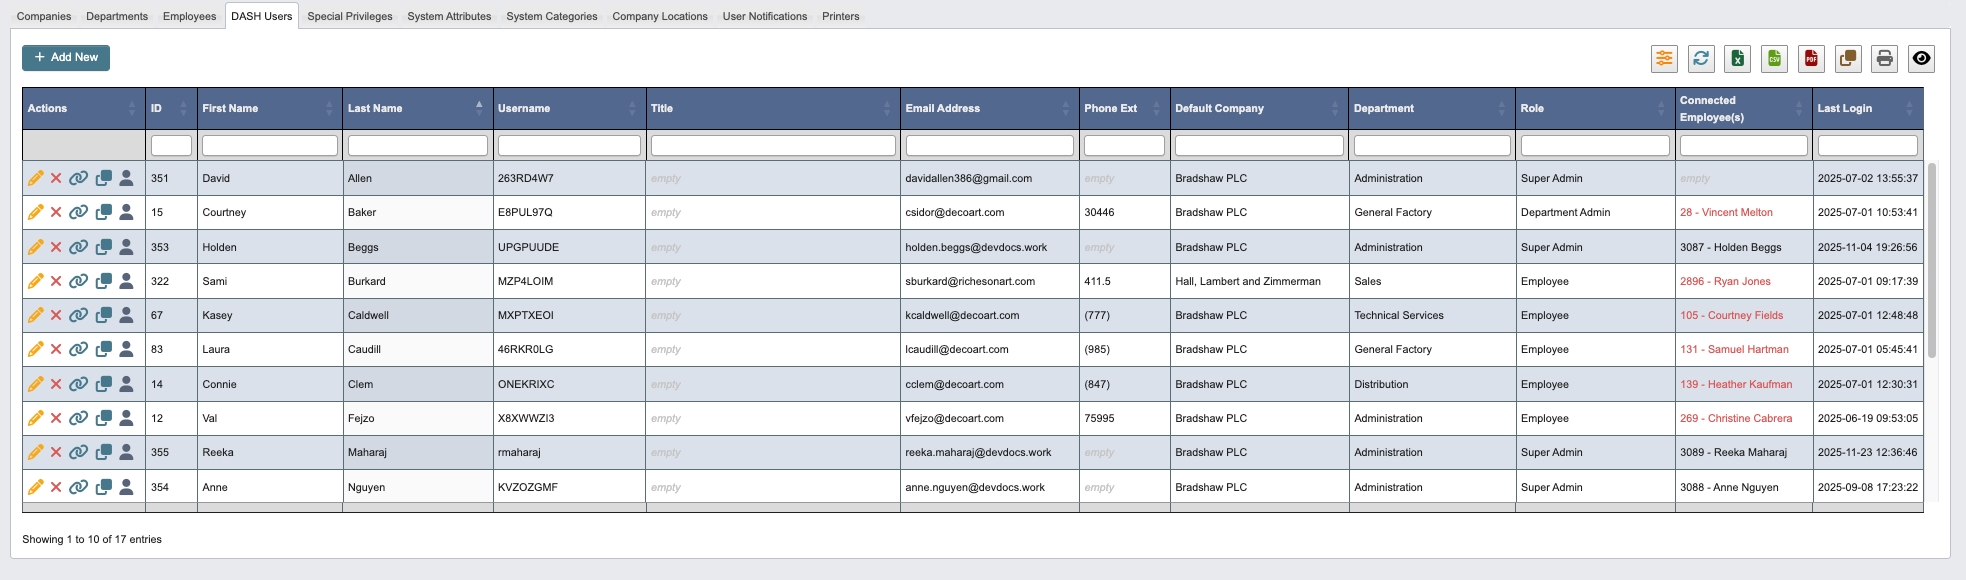Viewport: 1966px width, 580px height.
Task: Open connected employee 131 - Samuel Hartman
Action: (1734, 349)
